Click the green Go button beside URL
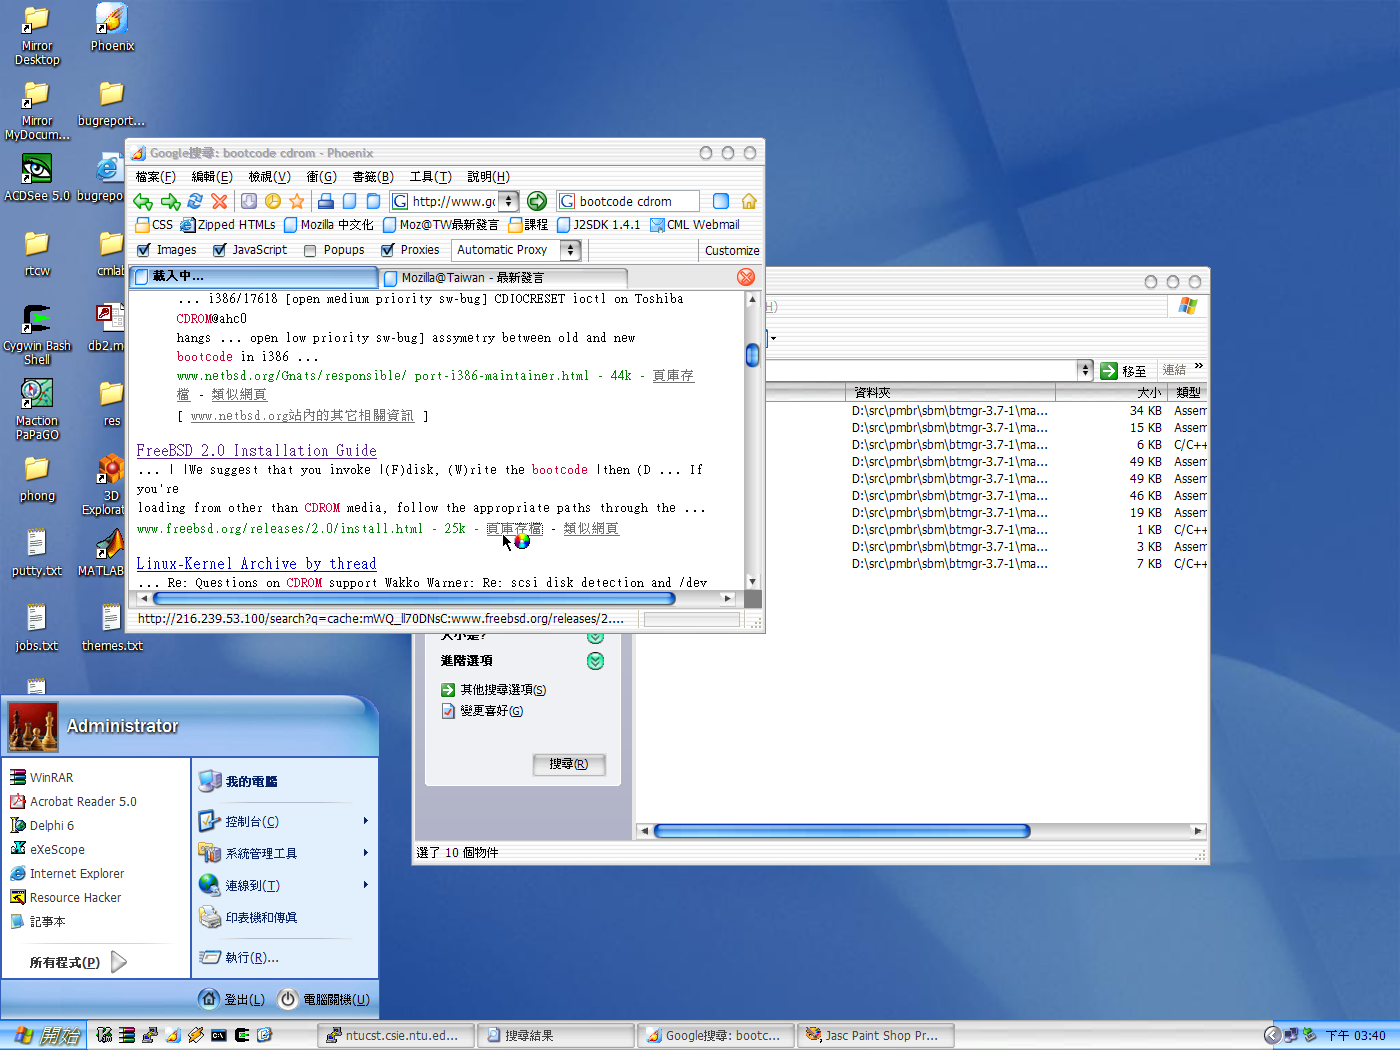This screenshot has height=1050, width=1400. (537, 201)
